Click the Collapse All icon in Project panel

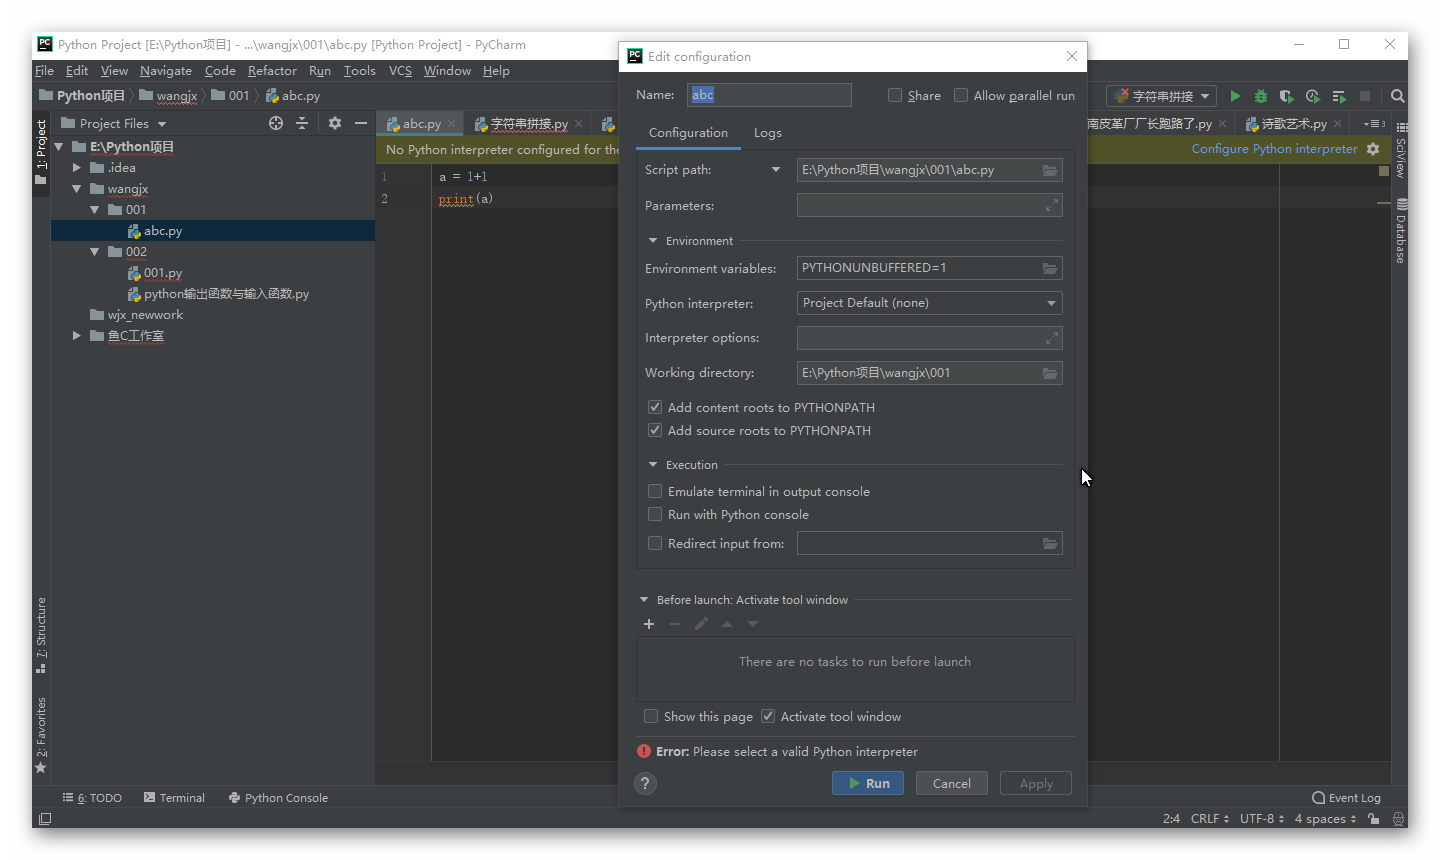click(x=302, y=123)
